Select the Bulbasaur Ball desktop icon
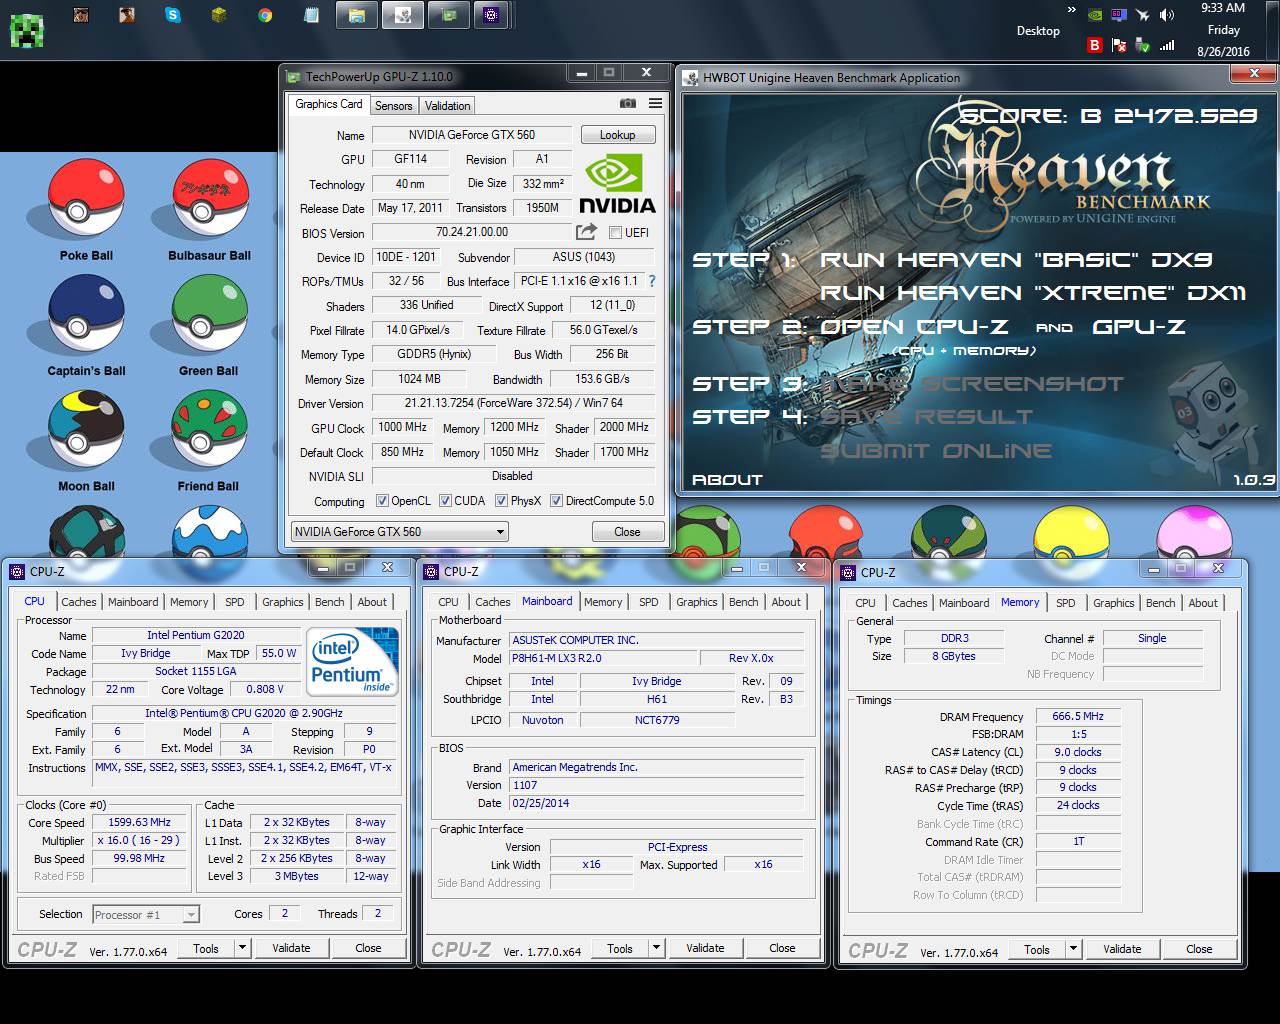This screenshot has height=1024, width=1280. pyautogui.click(x=209, y=209)
